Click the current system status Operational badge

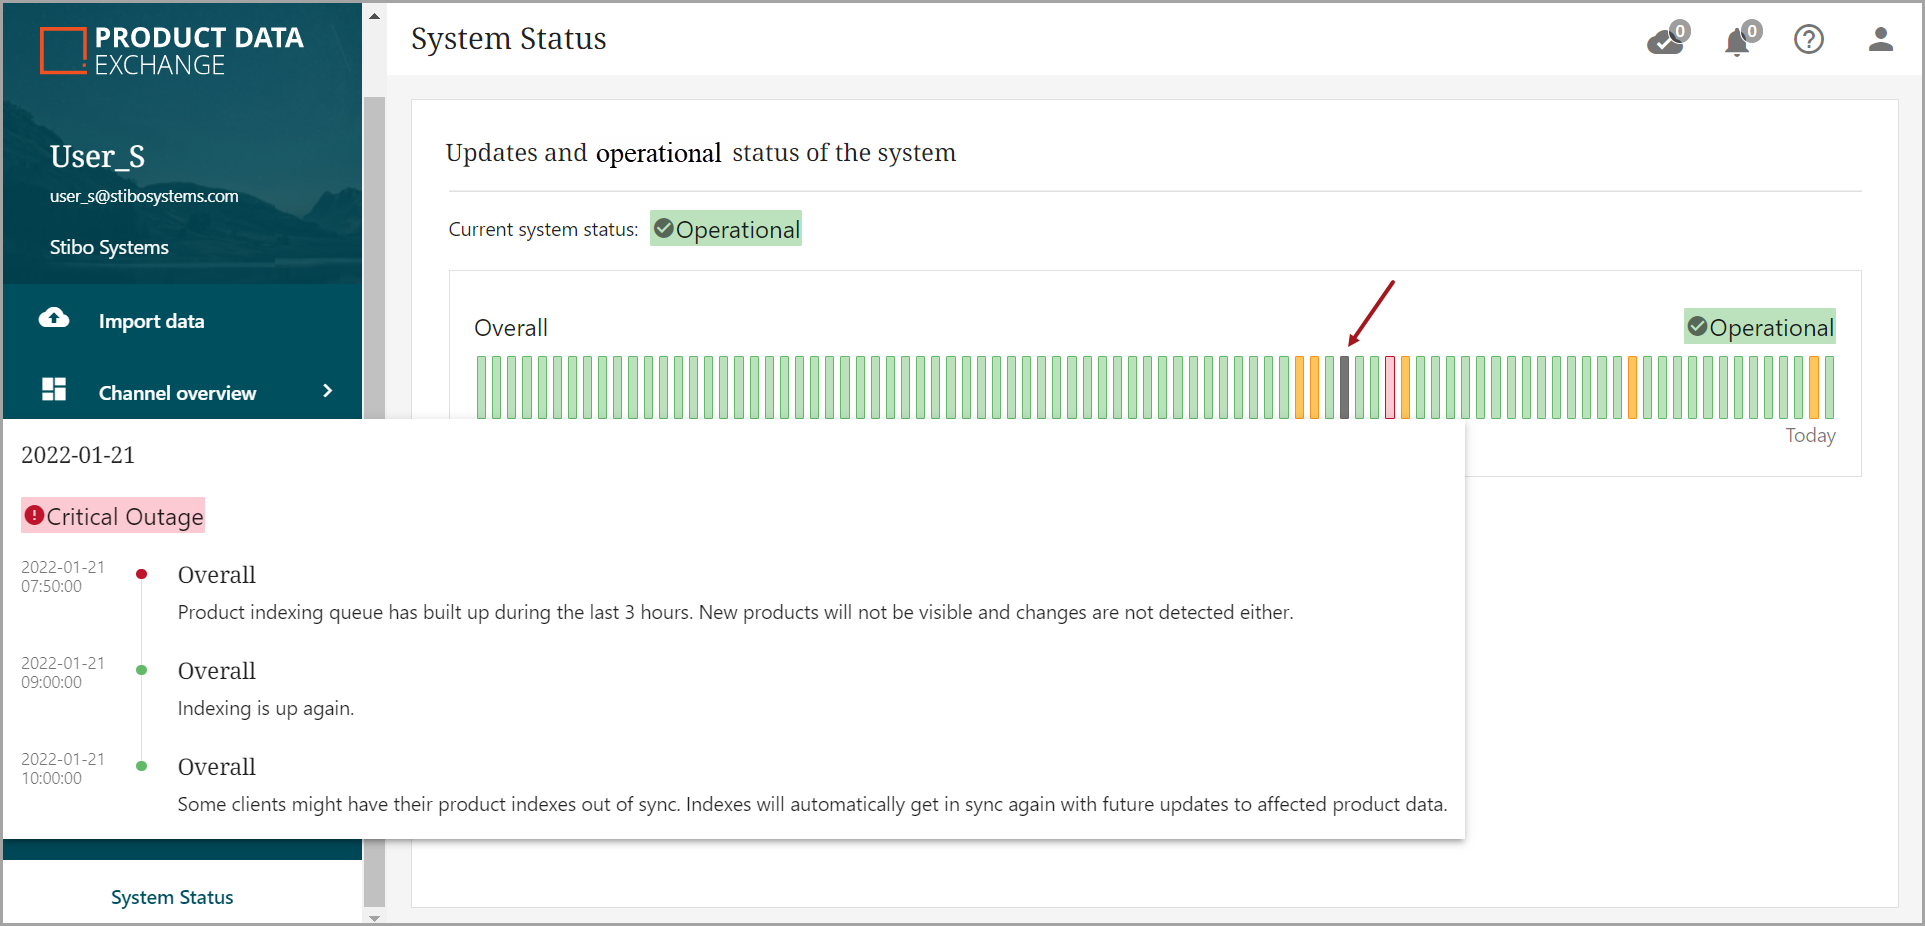726,229
